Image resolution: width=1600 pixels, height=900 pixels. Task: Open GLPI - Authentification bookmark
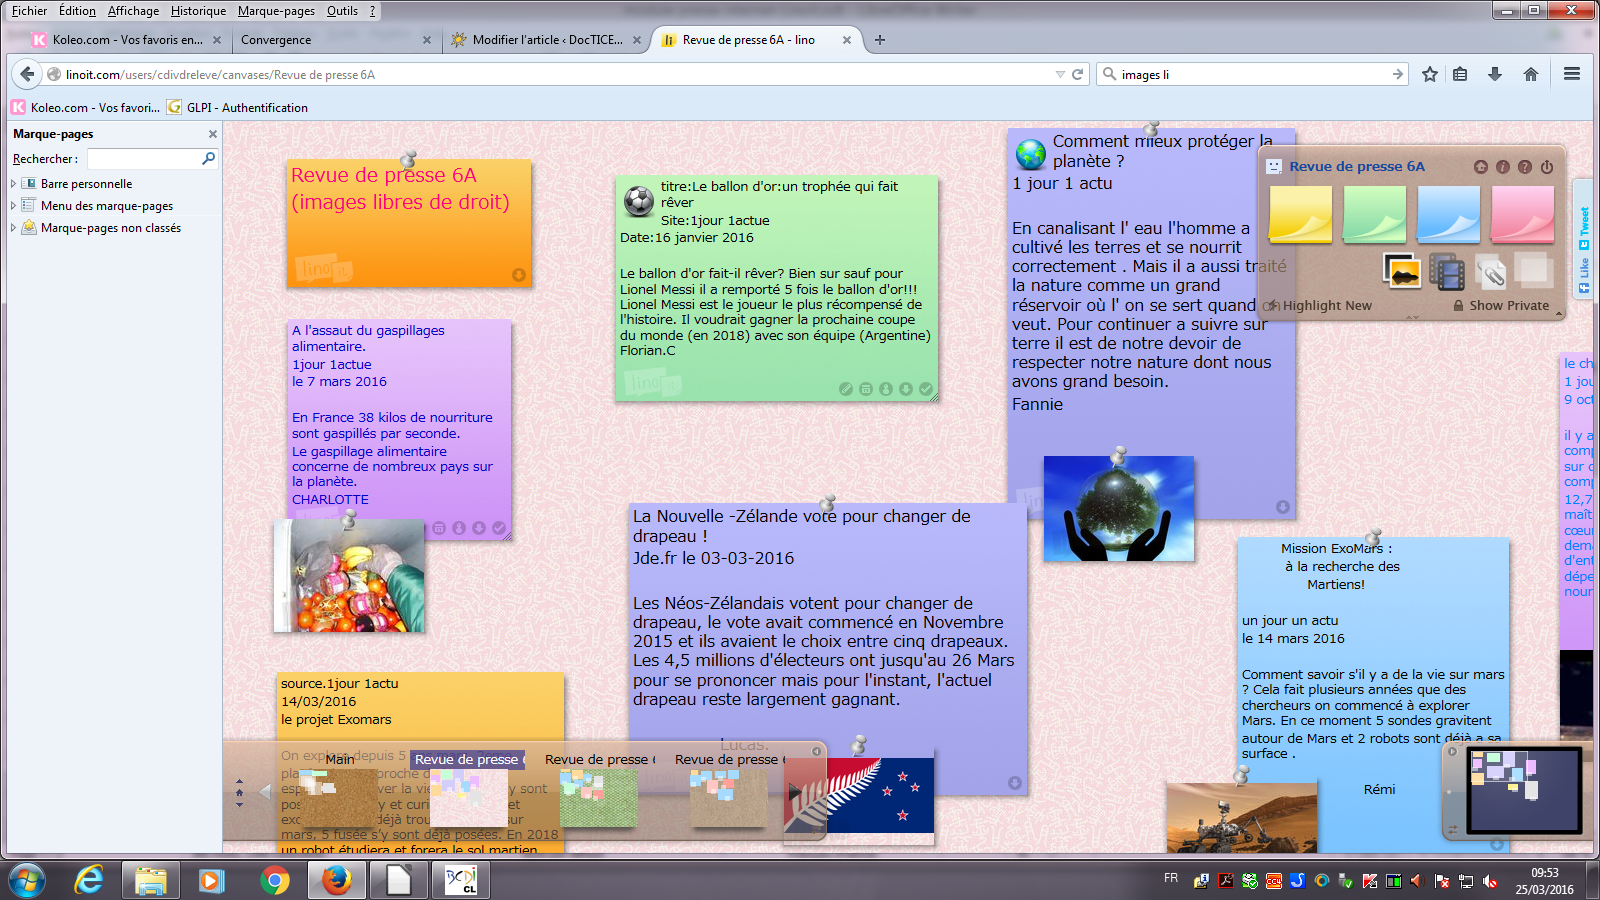point(238,107)
